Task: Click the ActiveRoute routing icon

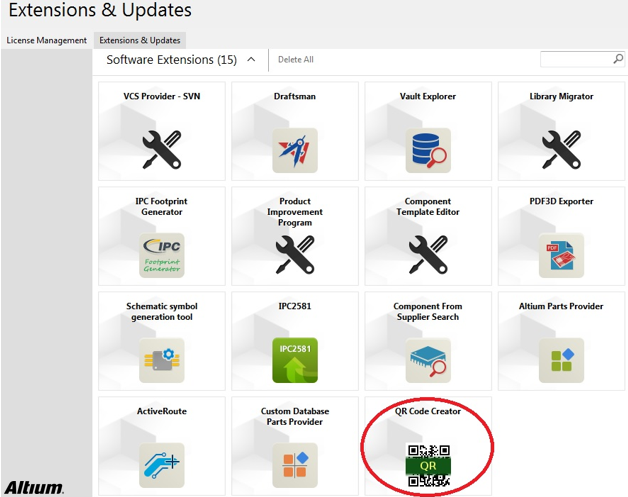Action: [x=162, y=465]
